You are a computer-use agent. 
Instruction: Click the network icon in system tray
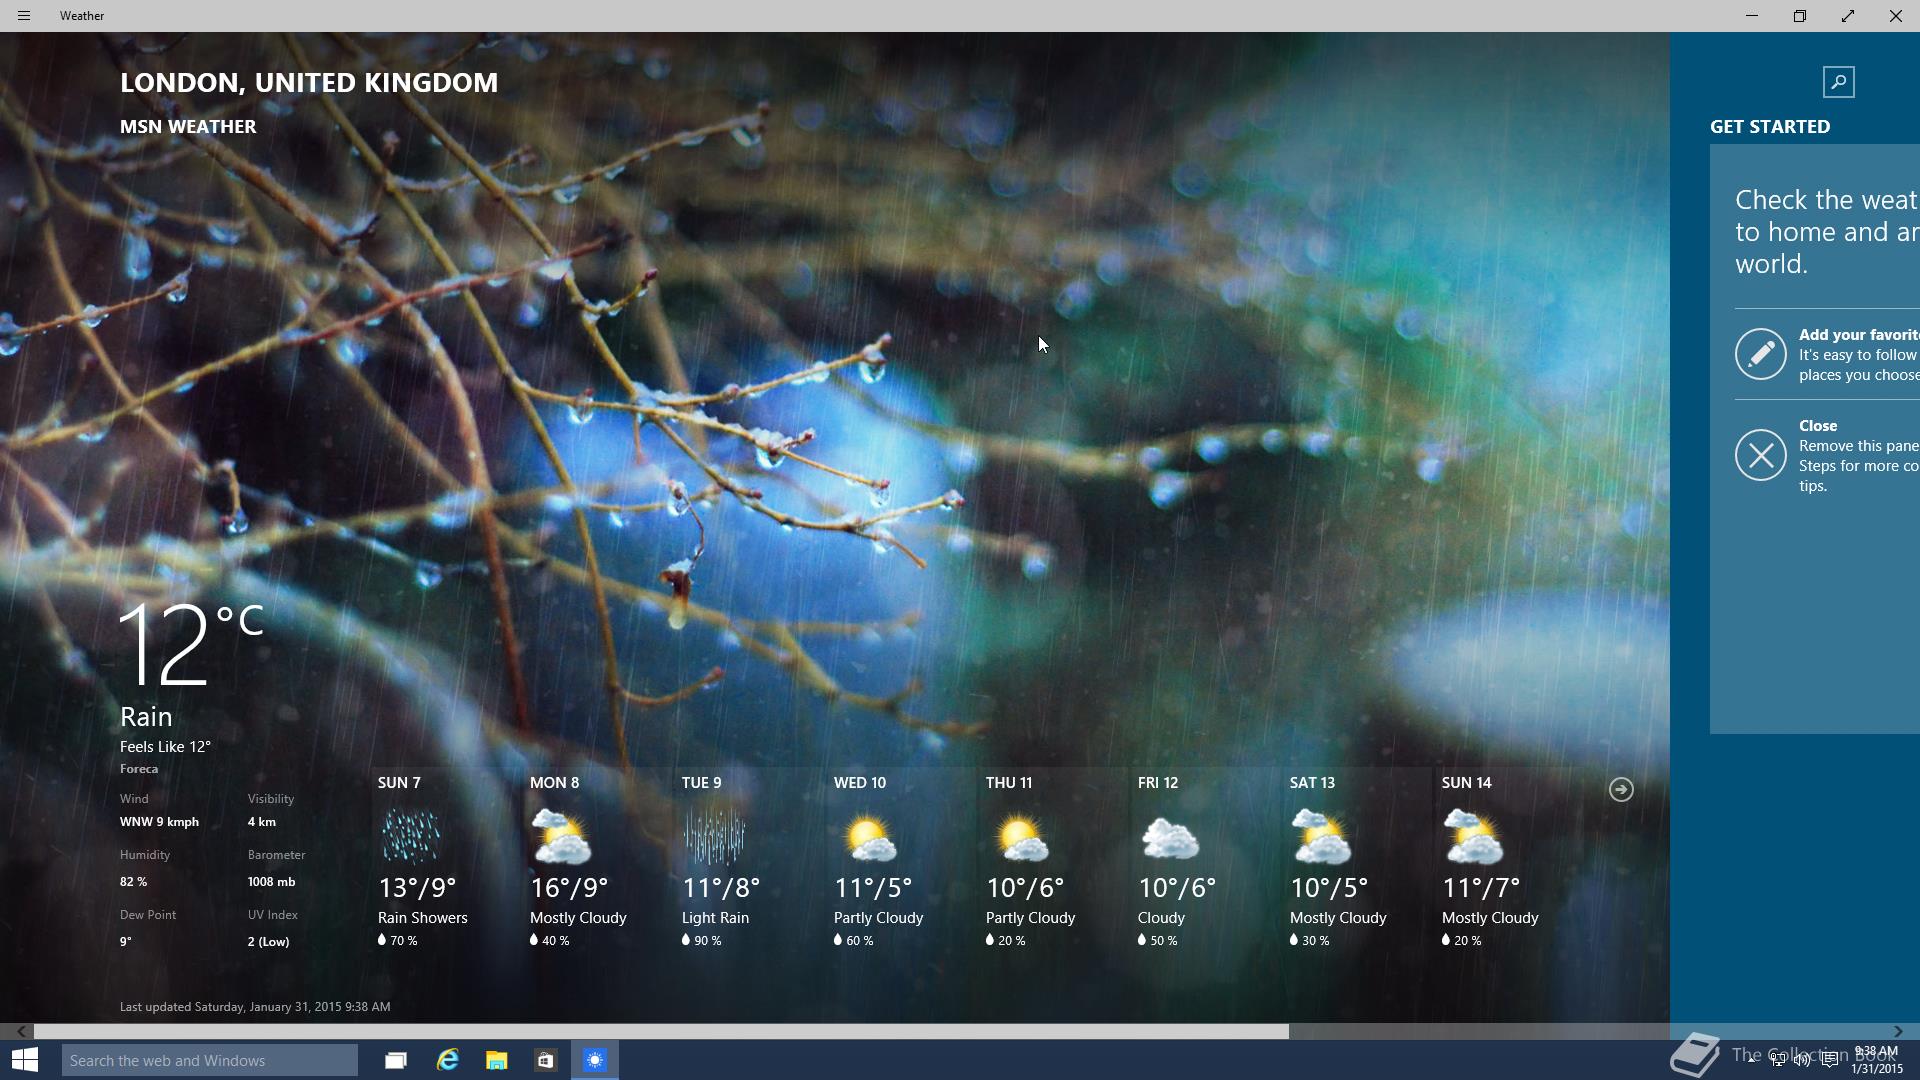(1777, 1060)
